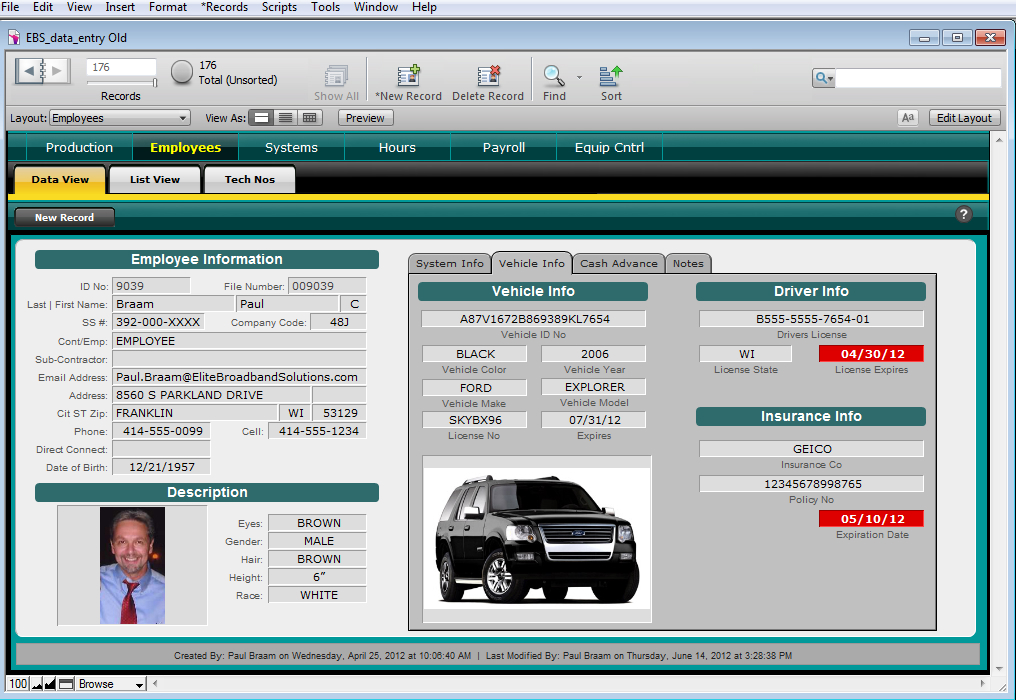Switch View As to list view
This screenshot has width=1016, height=700.
tap(285, 118)
